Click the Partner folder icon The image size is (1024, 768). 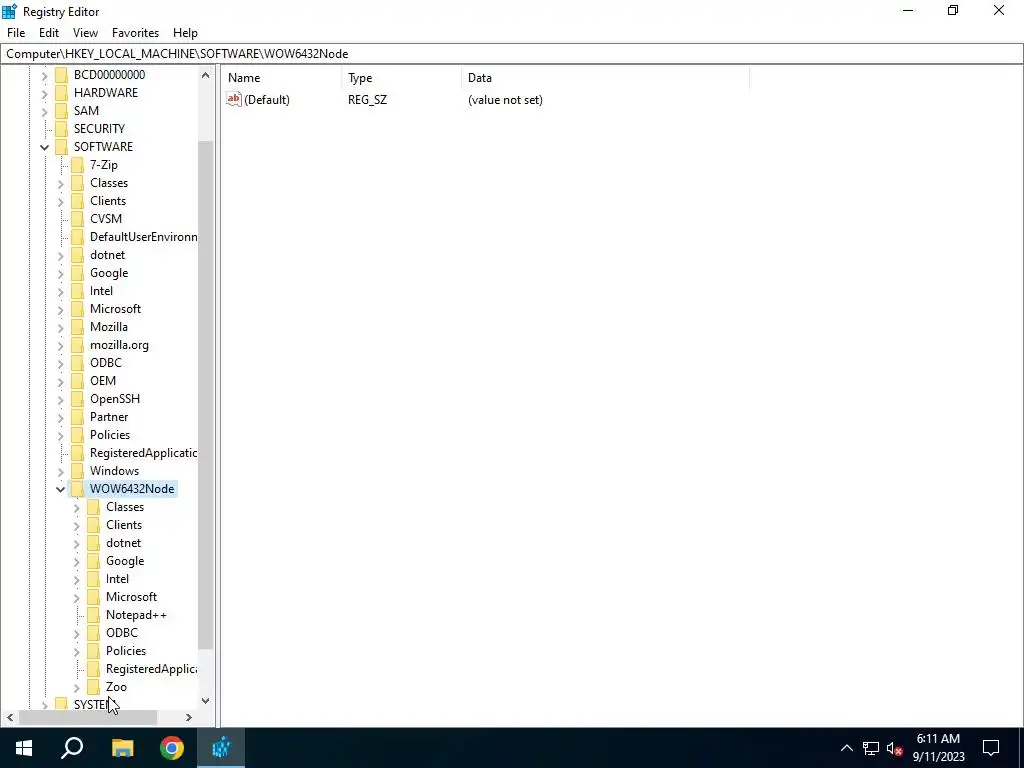[x=78, y=417]
